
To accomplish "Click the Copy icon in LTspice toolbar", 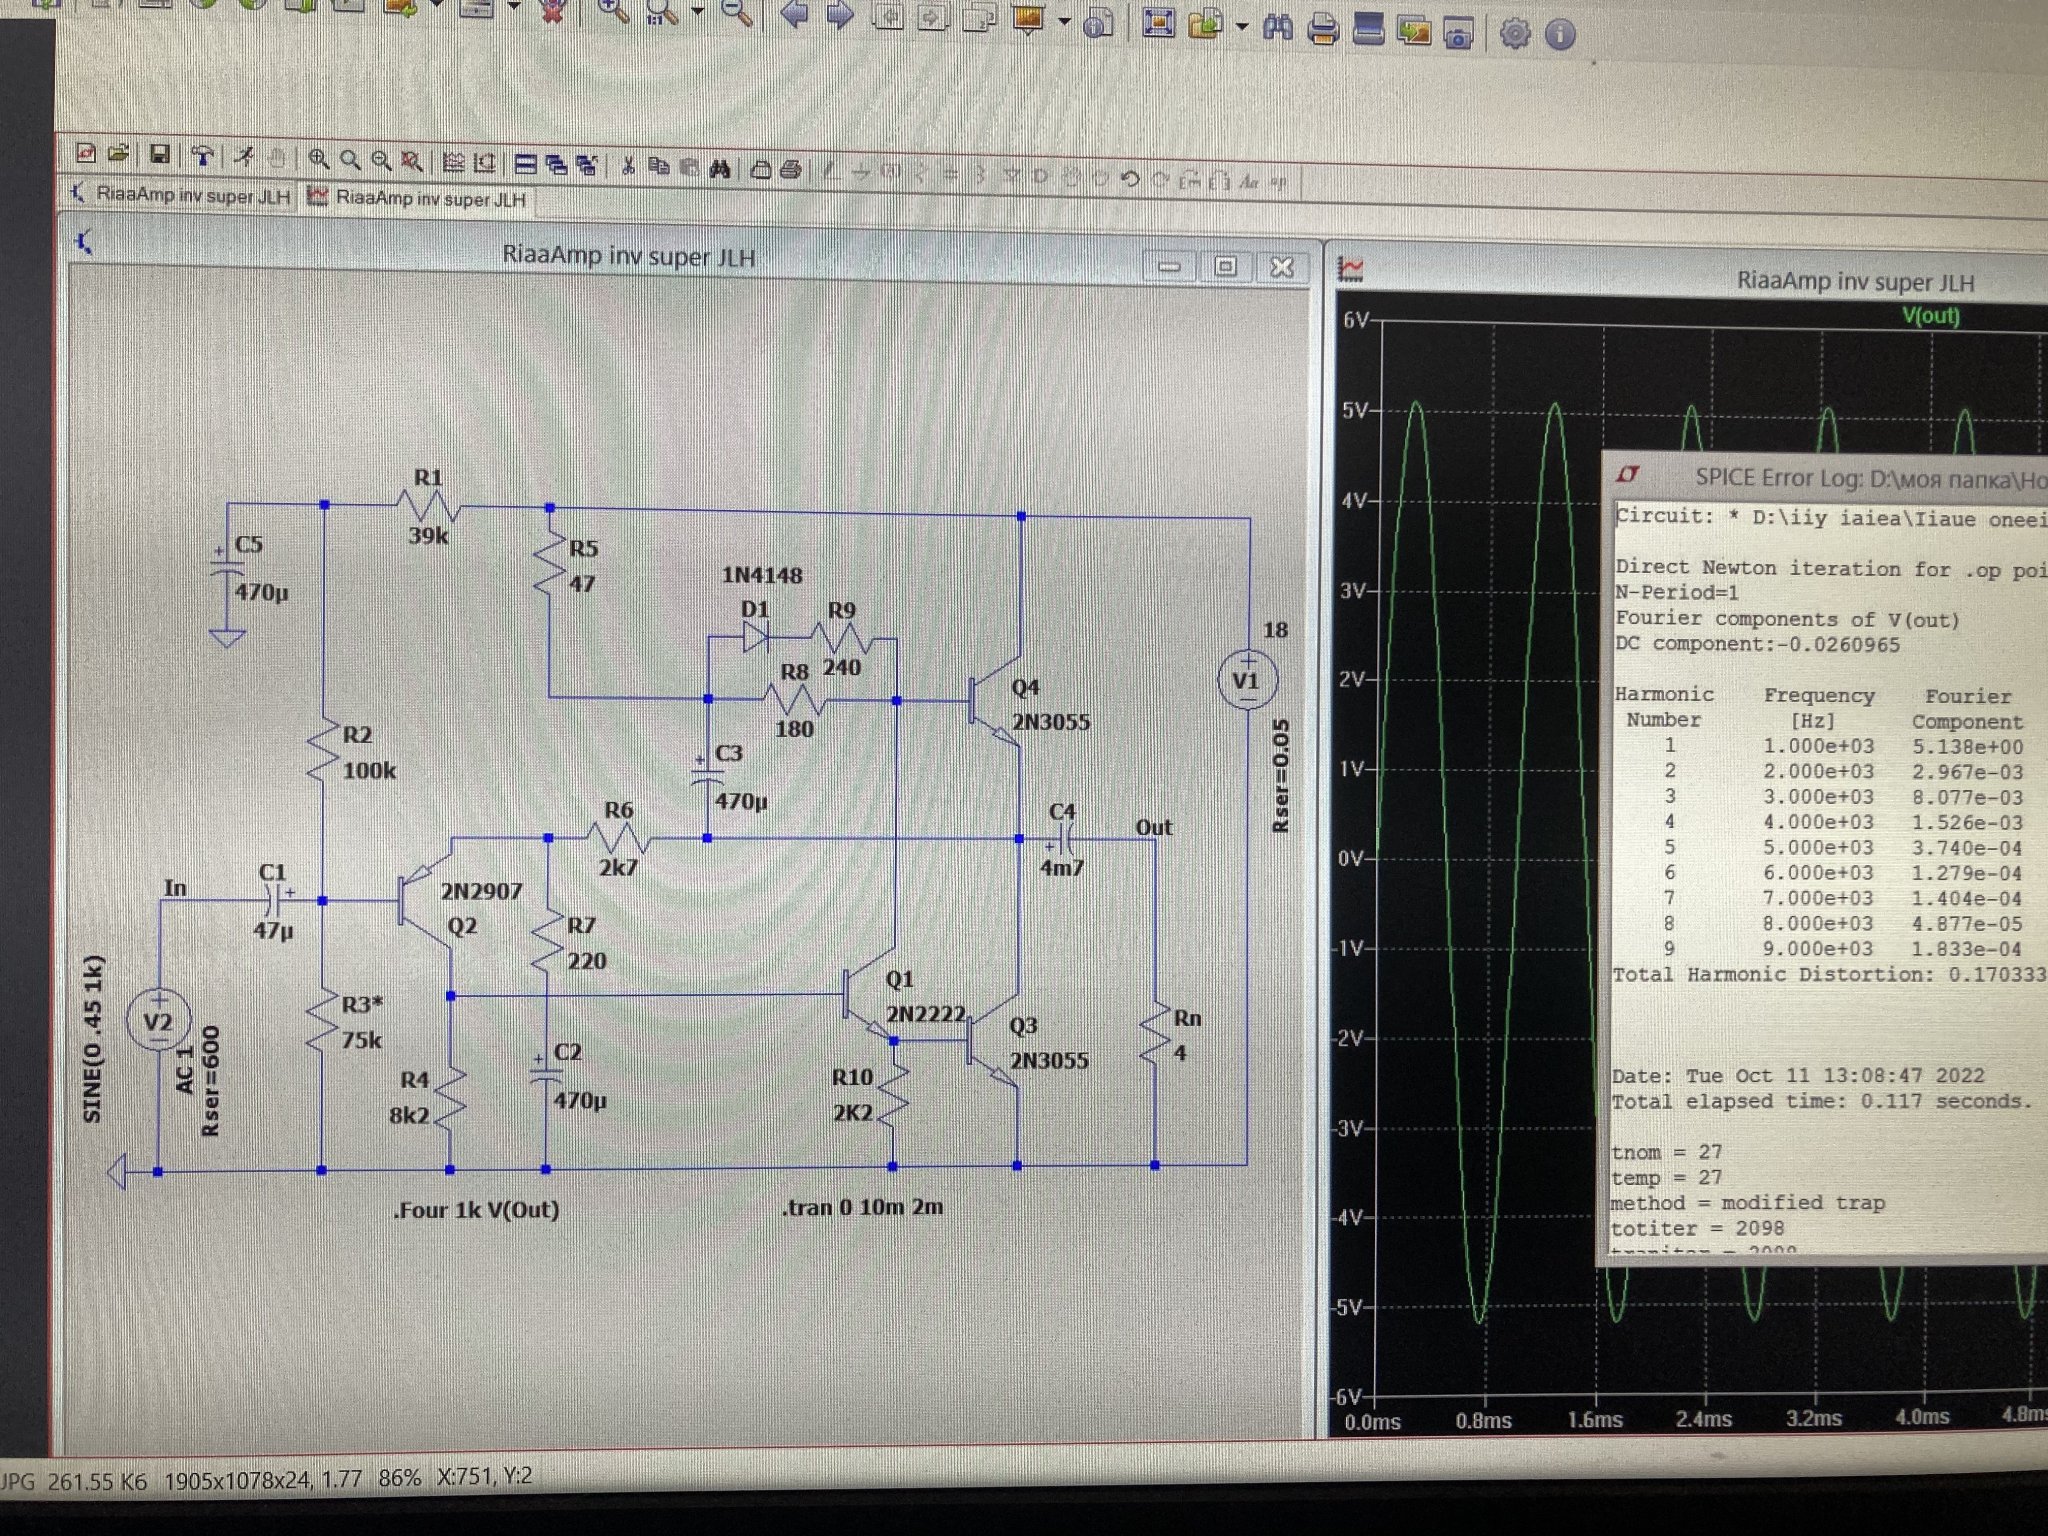I will [x=659, y=167].
